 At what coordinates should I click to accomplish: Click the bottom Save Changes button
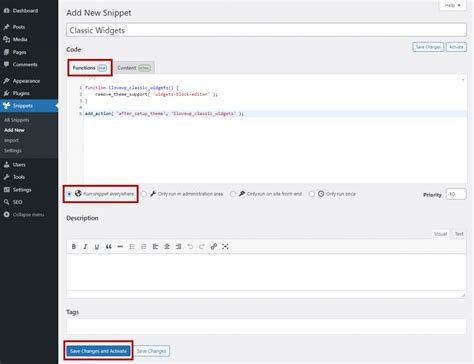coord(151,351)
